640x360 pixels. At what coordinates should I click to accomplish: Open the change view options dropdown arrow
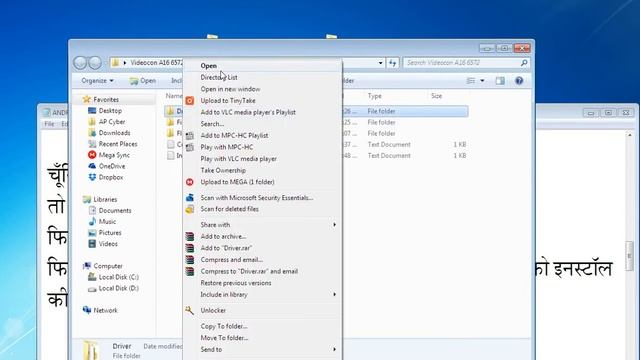coord(482,81)
